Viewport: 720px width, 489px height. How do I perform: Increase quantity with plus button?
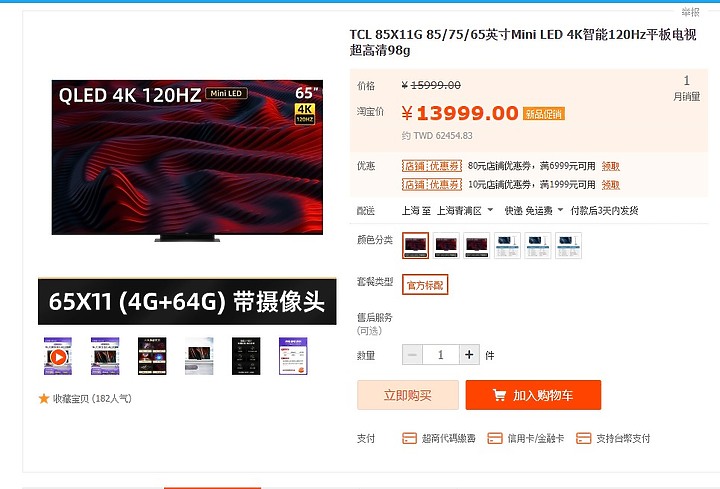coord(469,355)
